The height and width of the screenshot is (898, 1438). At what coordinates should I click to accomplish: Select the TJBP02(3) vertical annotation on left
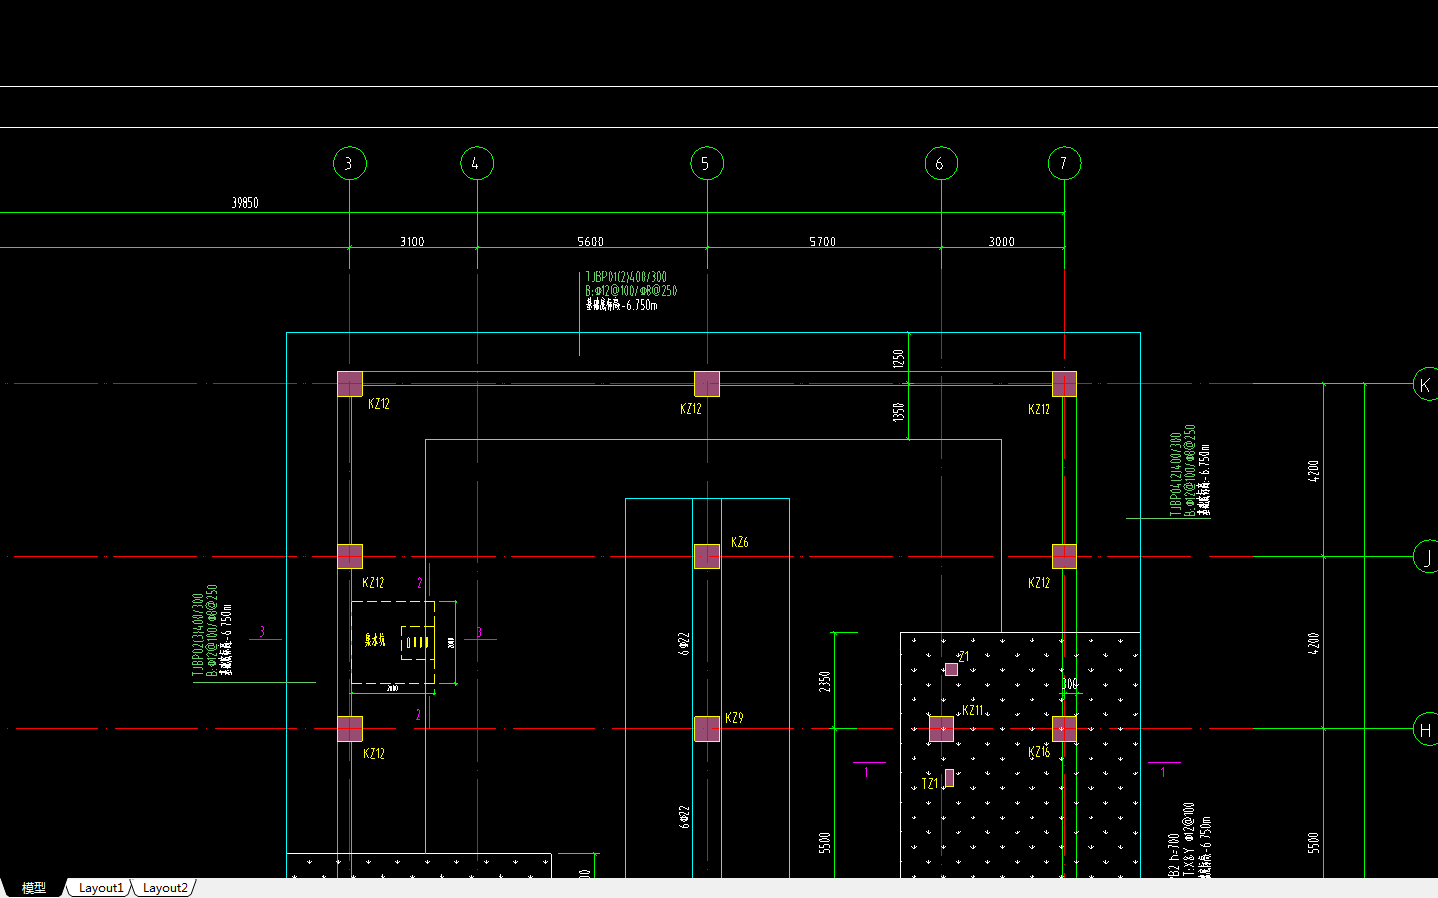[197, 635]
